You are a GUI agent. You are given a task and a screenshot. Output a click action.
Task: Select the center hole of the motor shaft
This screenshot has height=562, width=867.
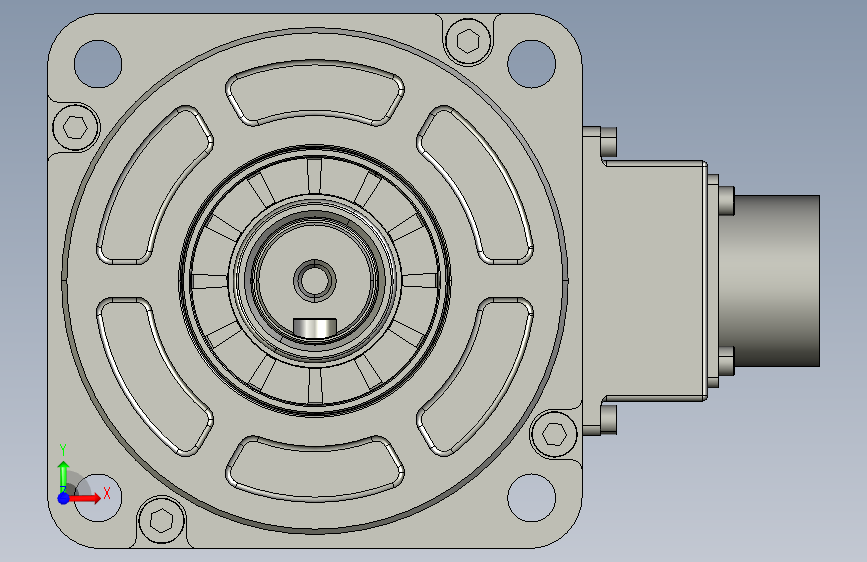point(315,281)
